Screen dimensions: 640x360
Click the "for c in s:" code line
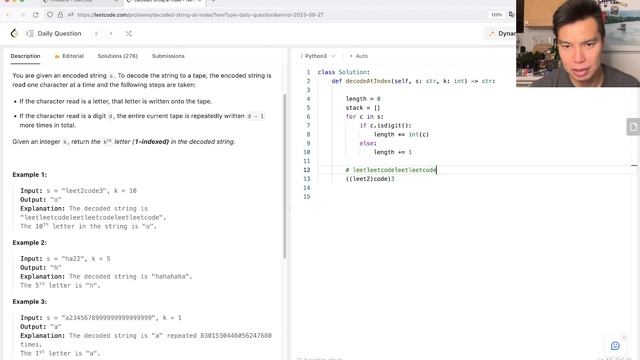coord(364,117)
